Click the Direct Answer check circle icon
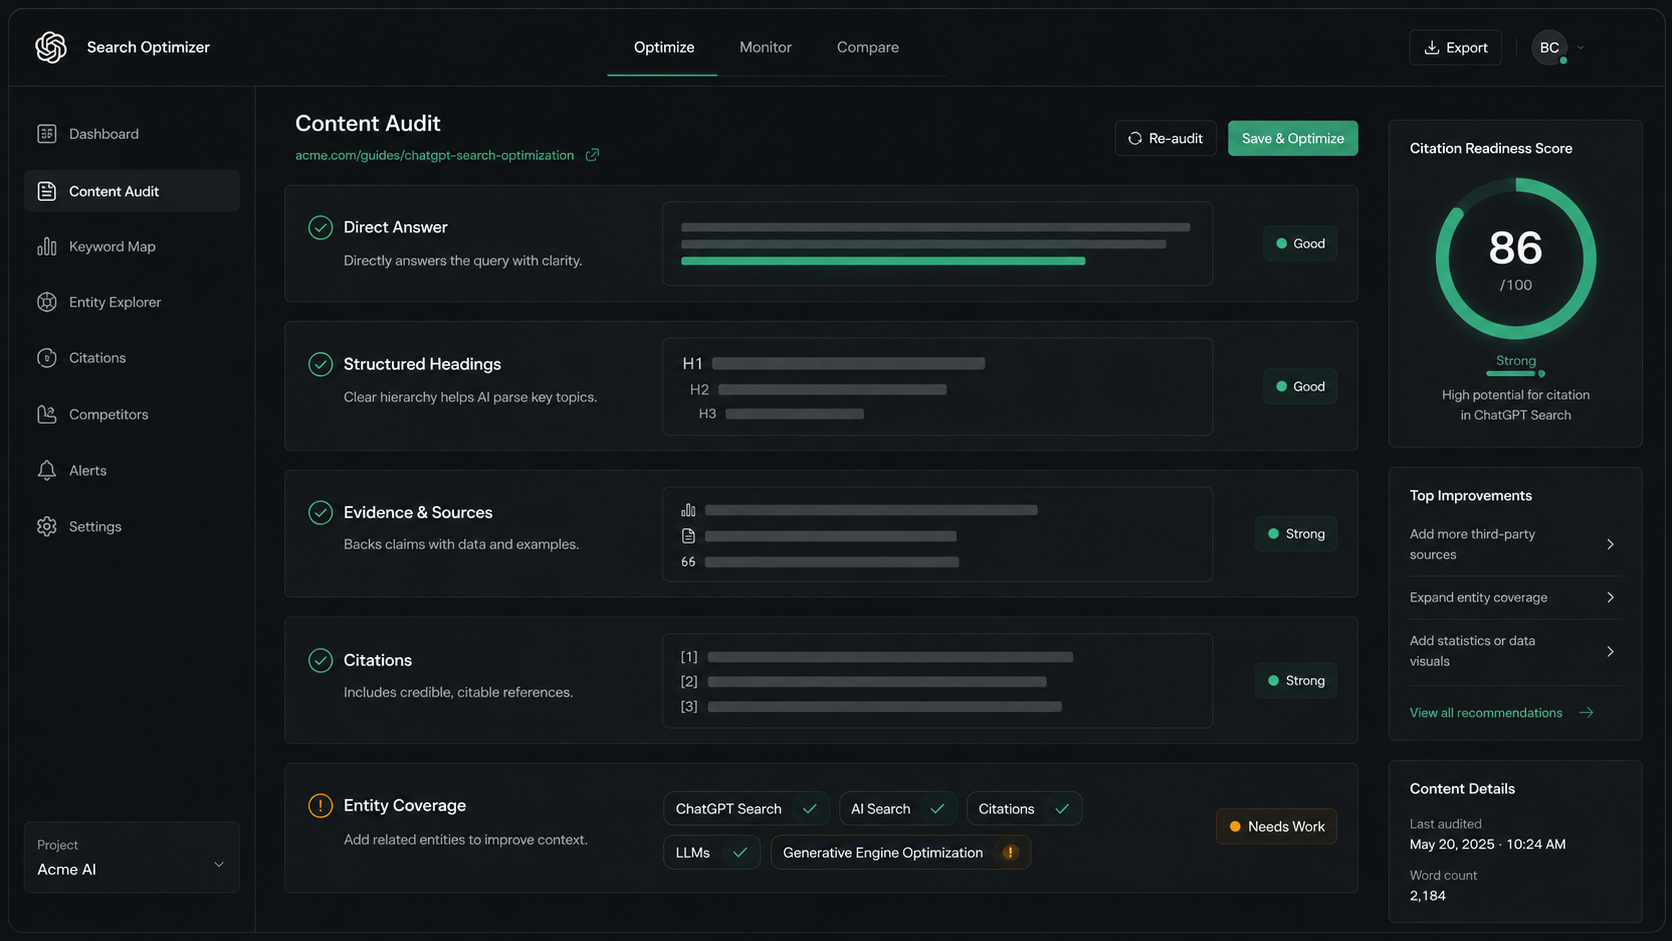 pyautogui.click(x=320, y=228)
